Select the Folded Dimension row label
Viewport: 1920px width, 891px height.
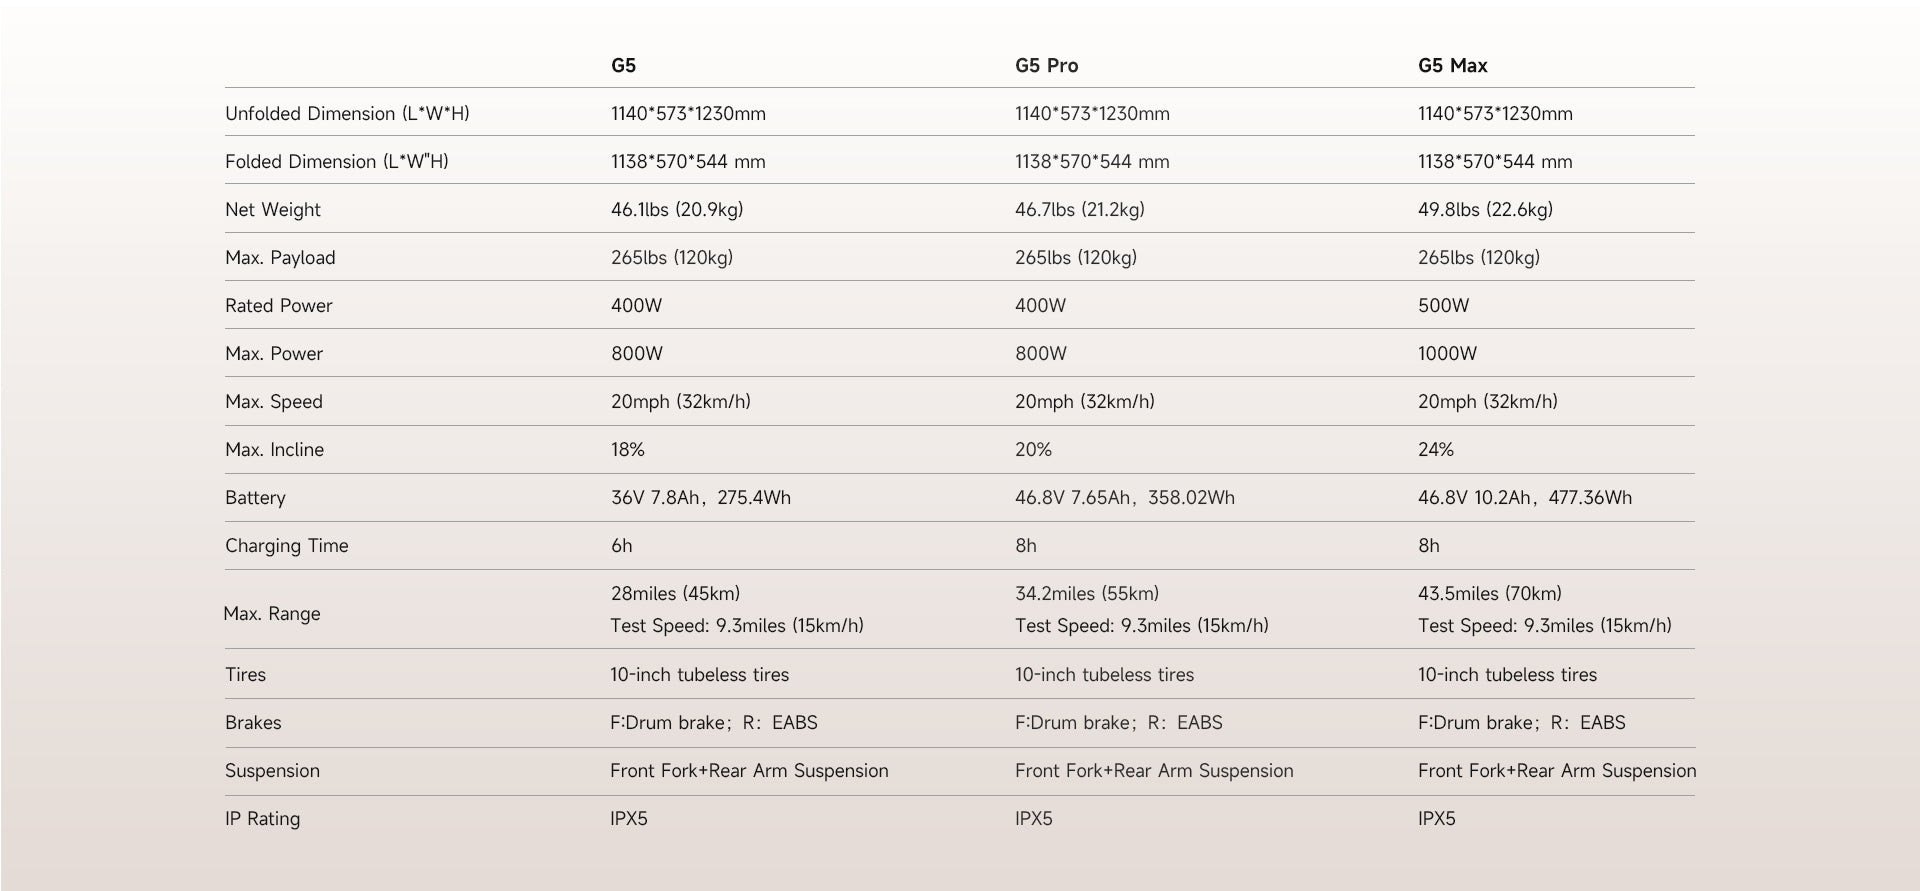pos(336,162)
